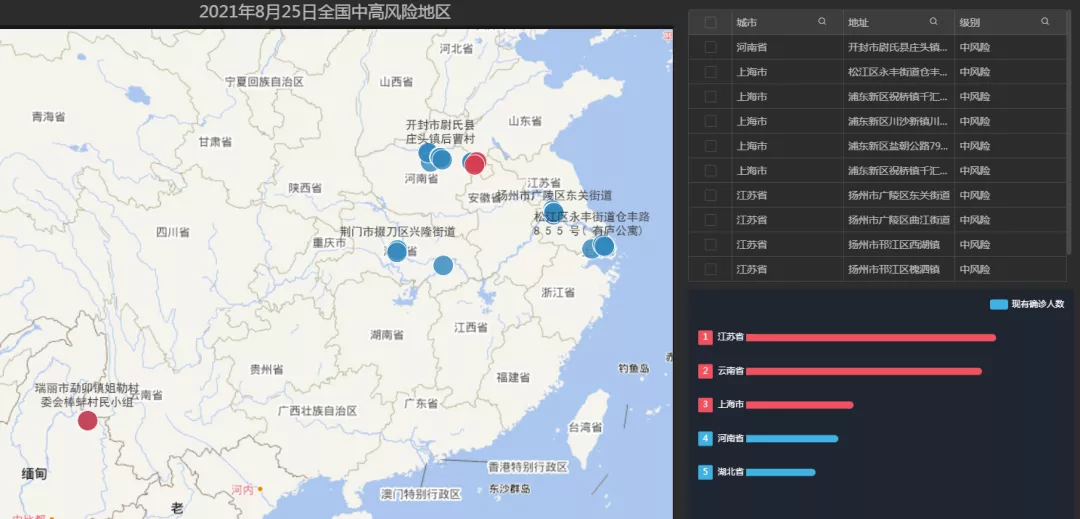Click the address cell 扬州市广陵区东关街道
The height and width of the screenshot is (519, 1080).
click(x=899, y=195)
